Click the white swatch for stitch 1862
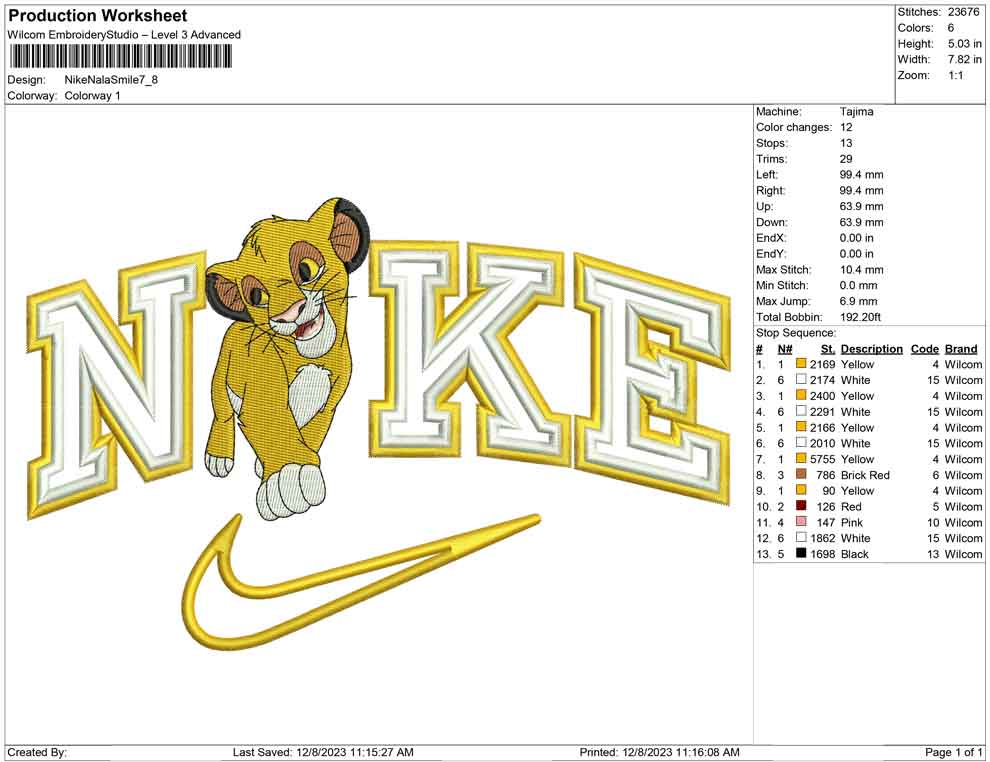 click(801, 537)
